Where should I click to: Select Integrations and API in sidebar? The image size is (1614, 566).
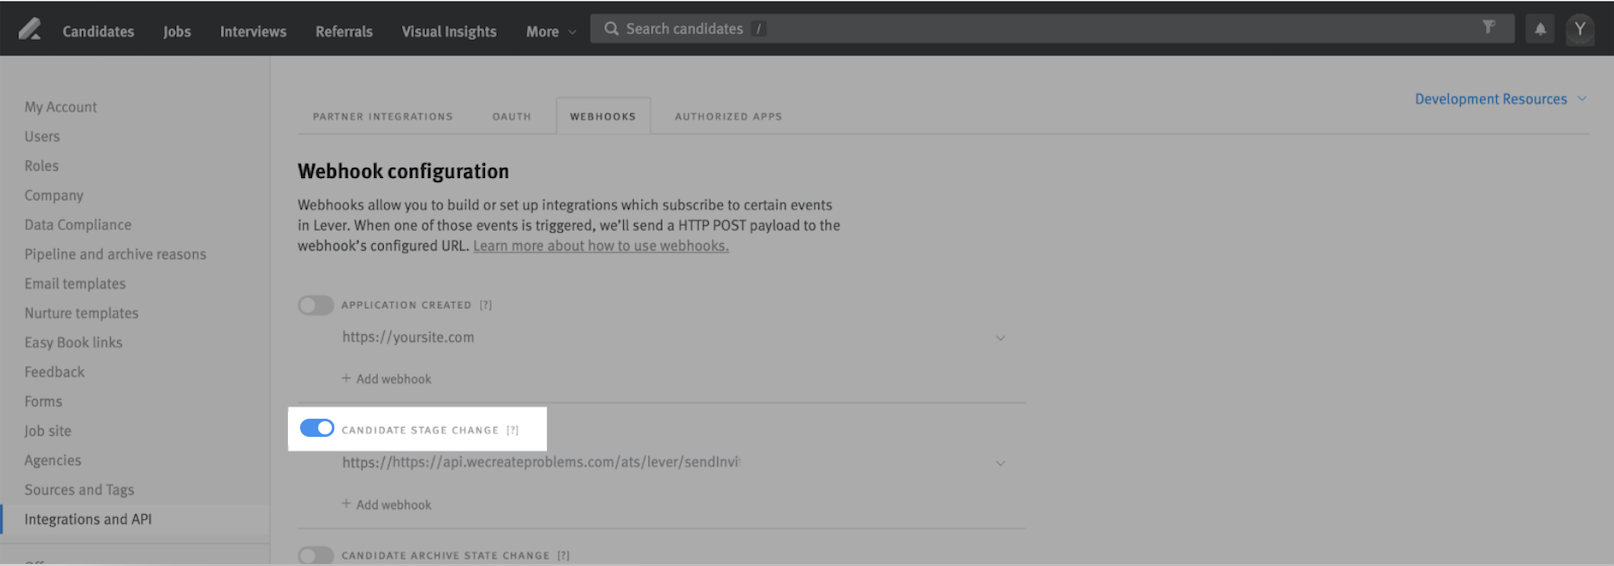coord(88,520)
